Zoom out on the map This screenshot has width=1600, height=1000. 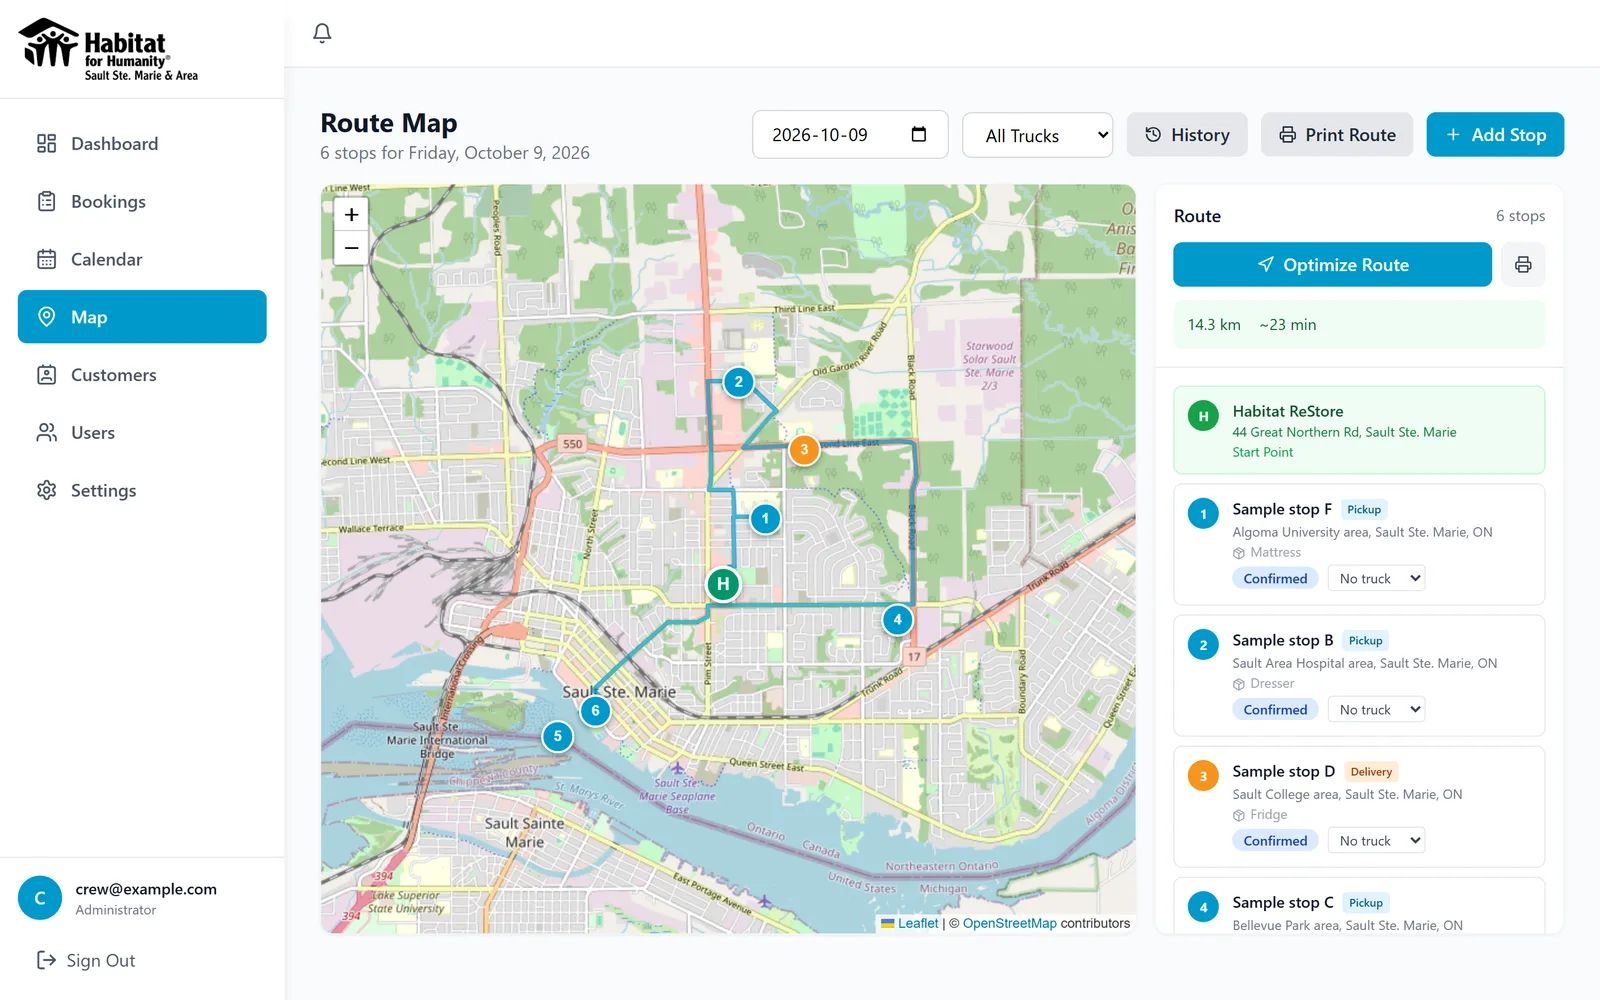coord(352,248)
